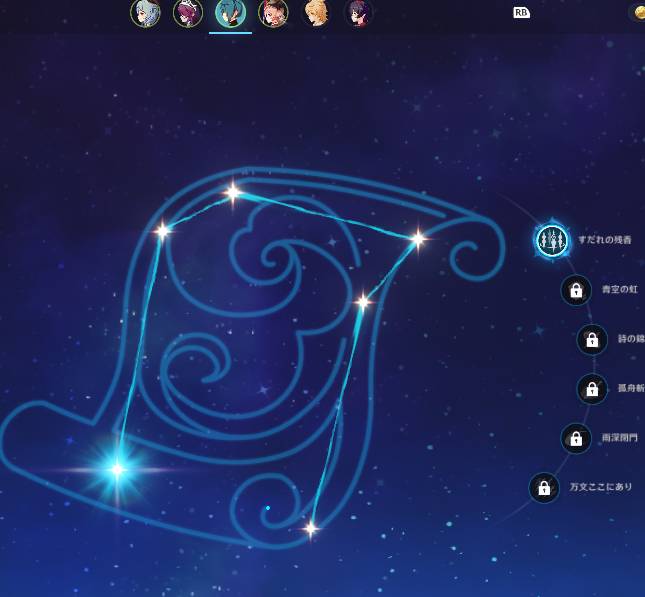Click the 万文ここにあり label text

tap(600, 487)
